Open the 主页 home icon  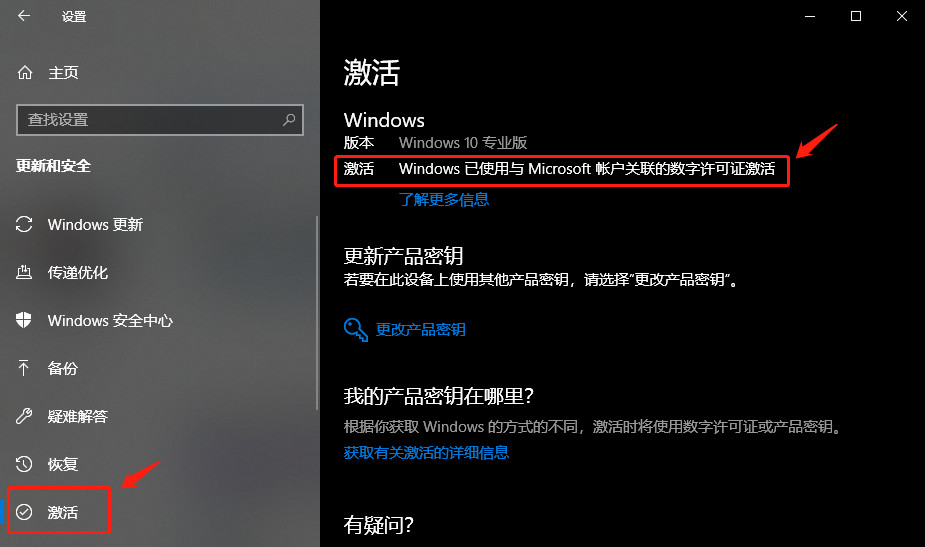click(x=25, y=73)
